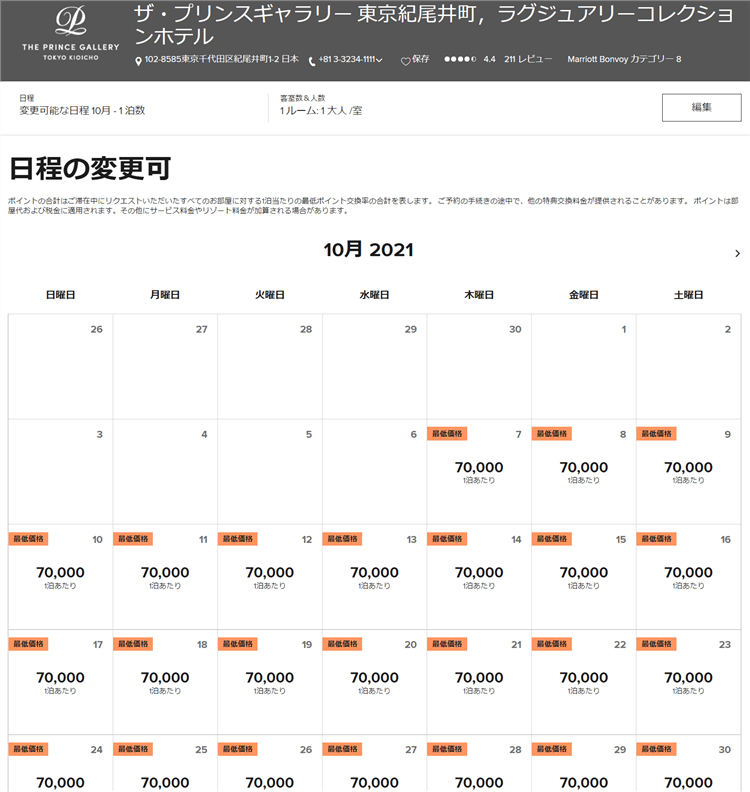The image size is (750, 792).
Task: Select October 9 Saturday date cell
Action: pyautogui.click(x=688, y=471)
